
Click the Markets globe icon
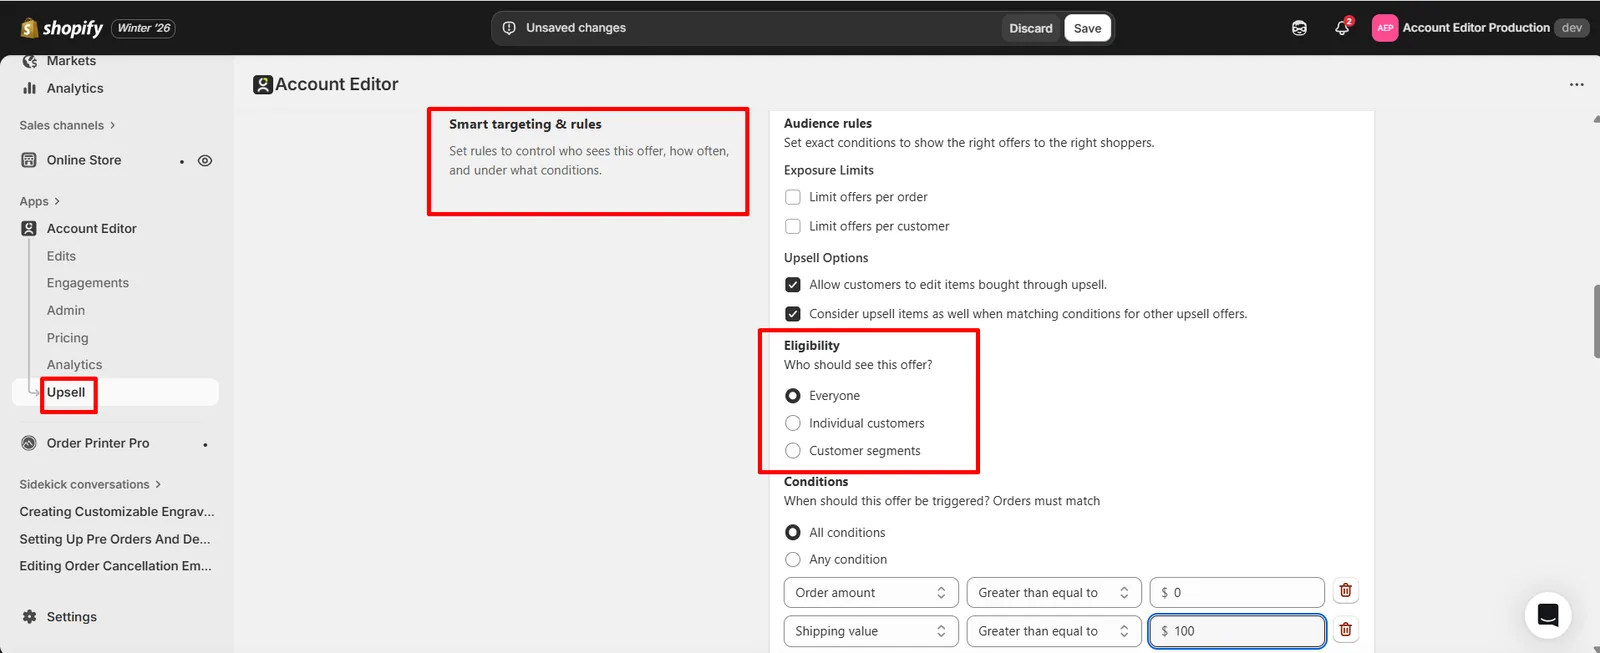29,61
